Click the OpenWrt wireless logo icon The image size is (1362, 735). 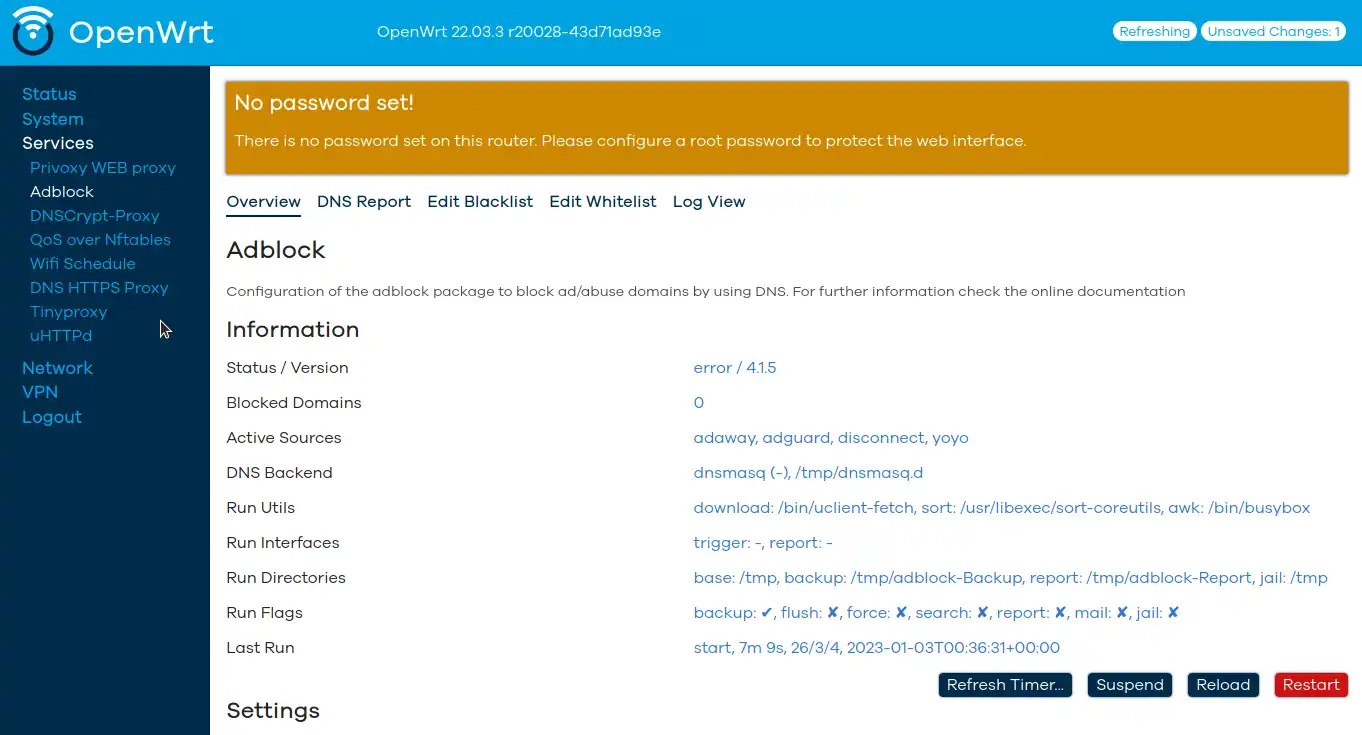pyautogui.click(x=31, y=31)
